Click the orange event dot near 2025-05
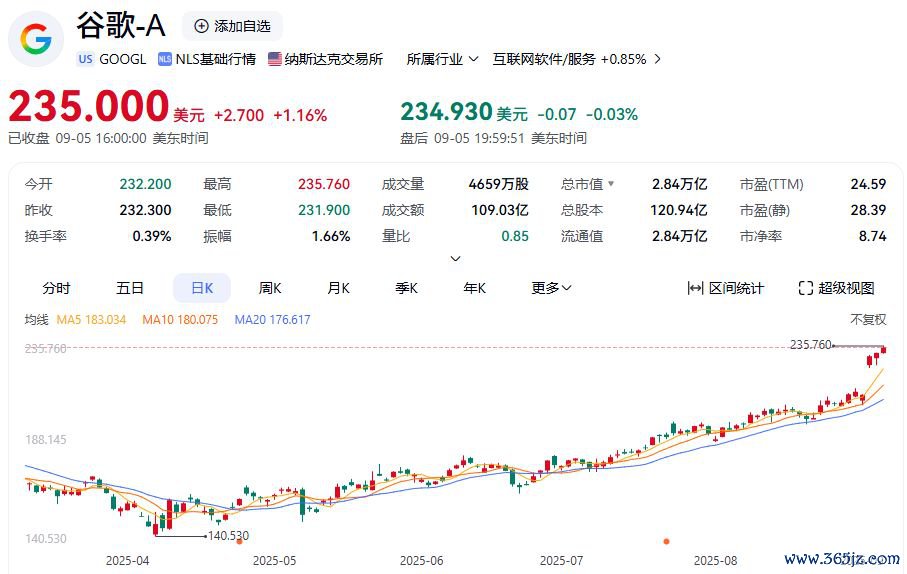The height and width of the screenshot is (574, 907). tap(239, 542)
